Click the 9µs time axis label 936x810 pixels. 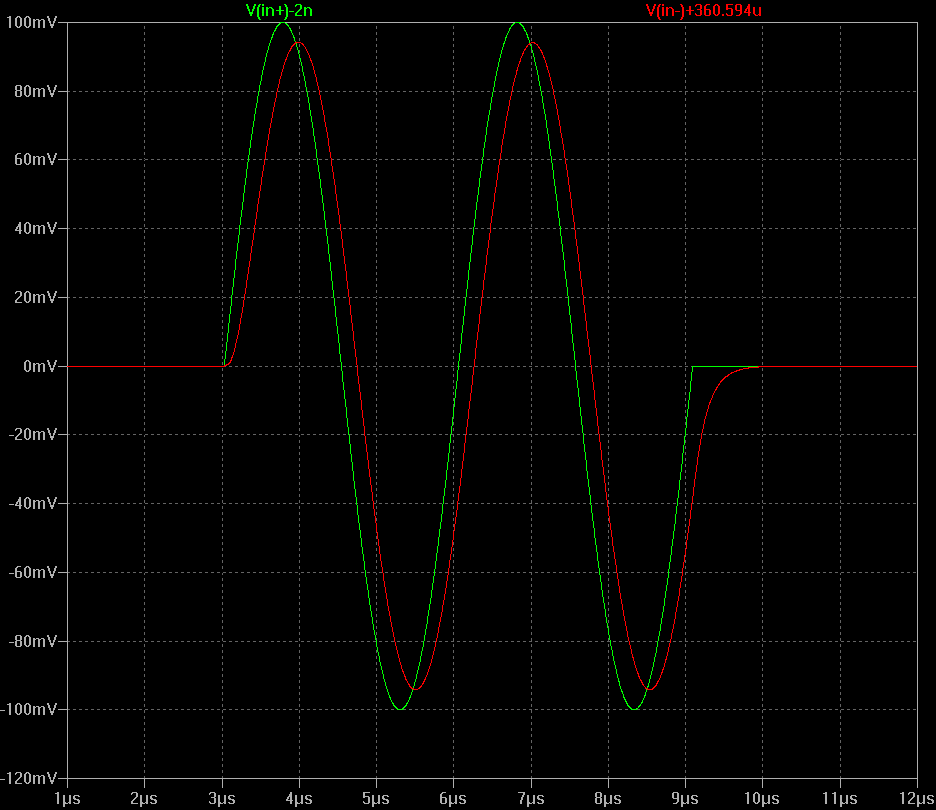click(x=685, y=799)
